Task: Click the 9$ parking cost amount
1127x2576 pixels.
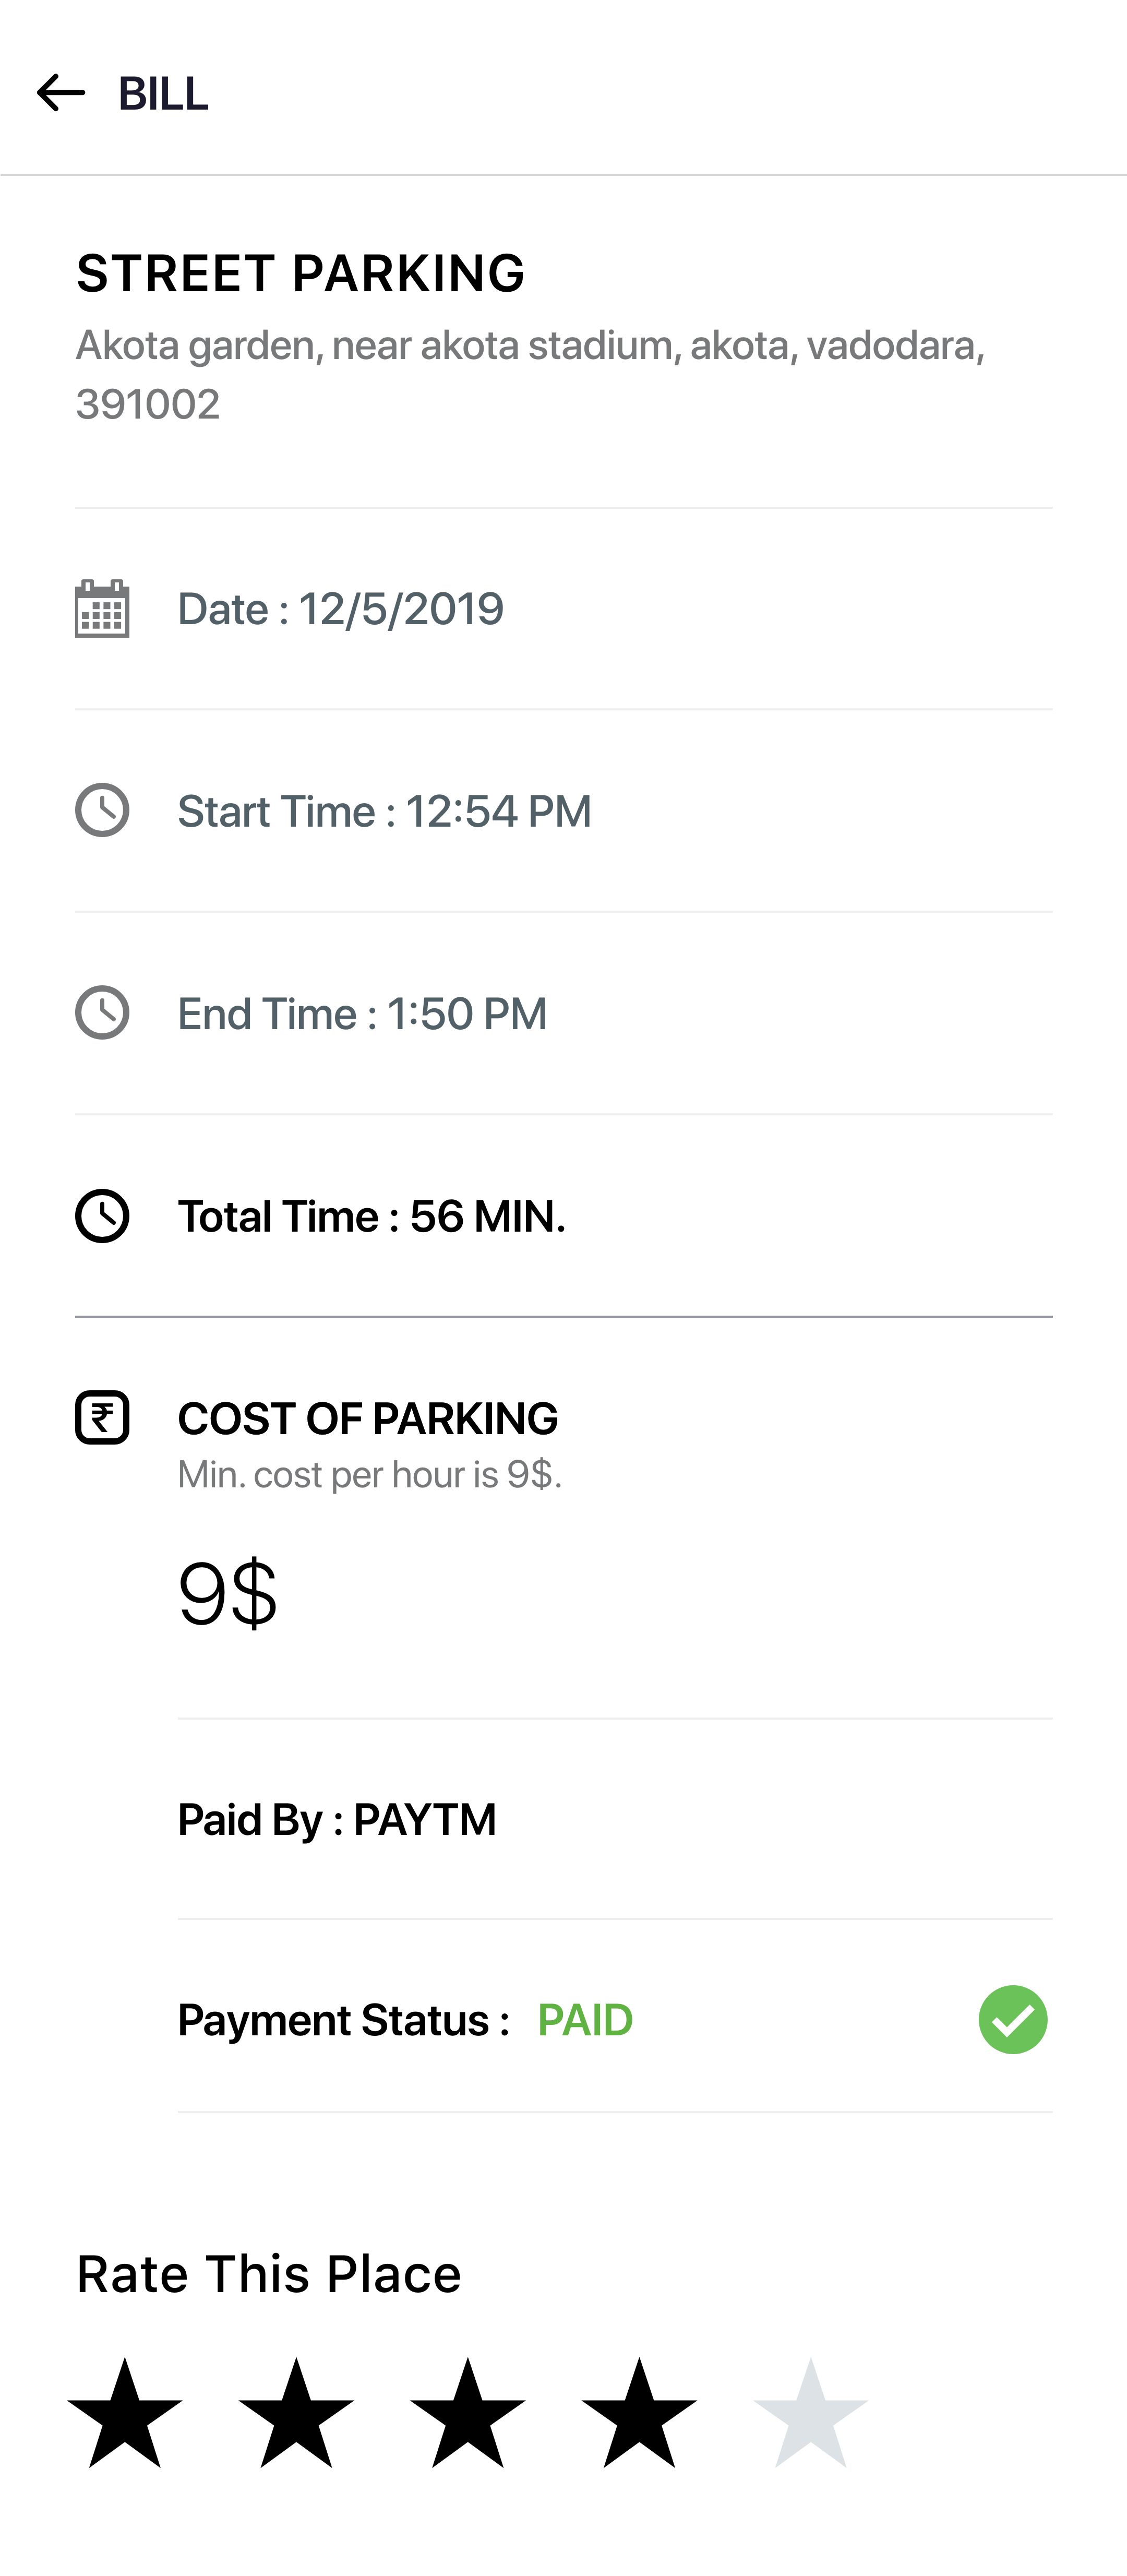Action: 227,1593
